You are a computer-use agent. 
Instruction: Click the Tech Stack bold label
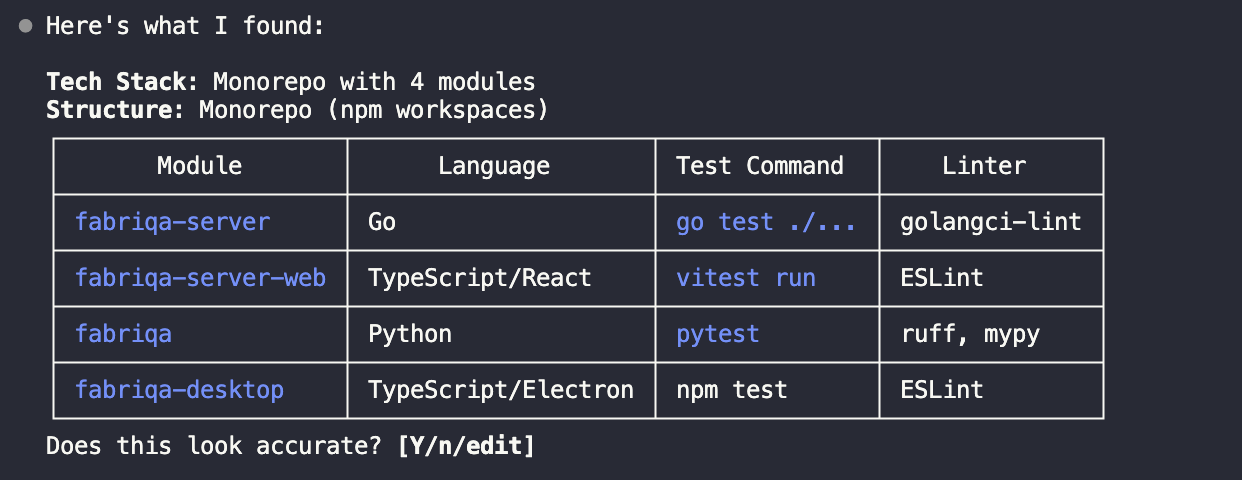tap(116, 82)
